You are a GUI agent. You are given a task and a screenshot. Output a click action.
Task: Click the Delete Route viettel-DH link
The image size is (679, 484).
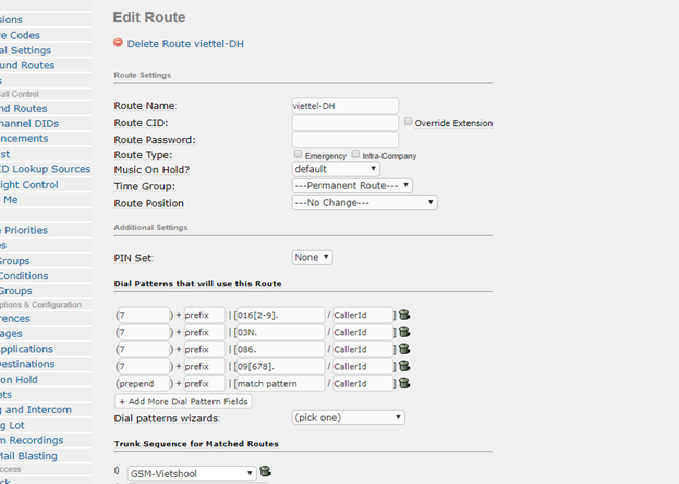point(185,44)
